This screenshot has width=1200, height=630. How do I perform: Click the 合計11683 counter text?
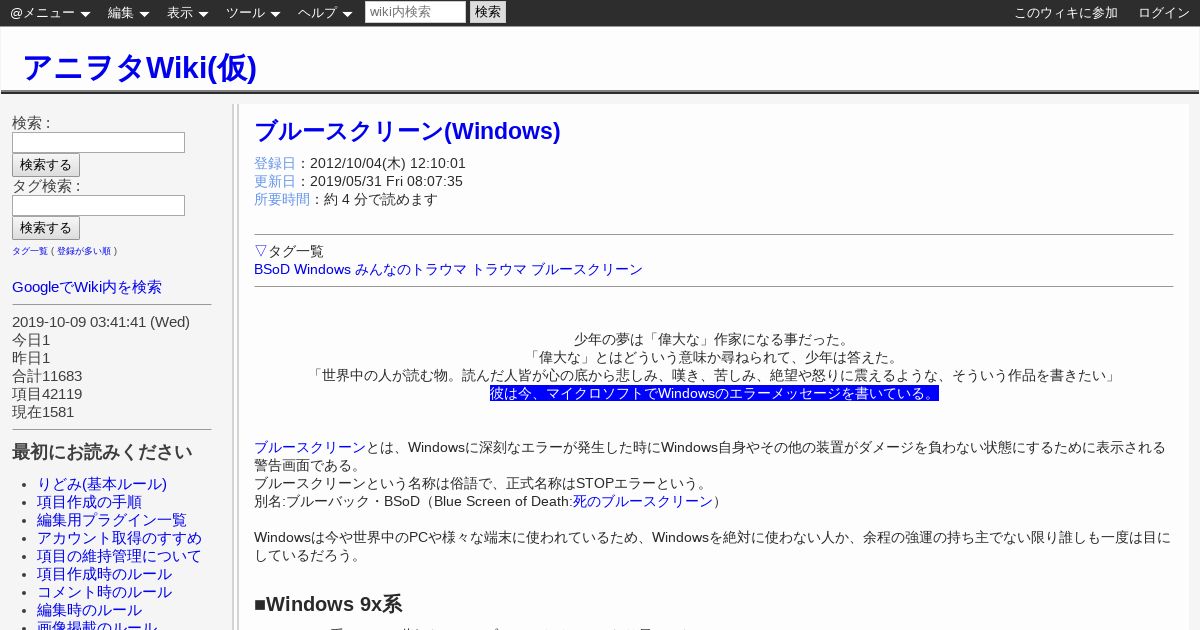(x=47, y=376)
